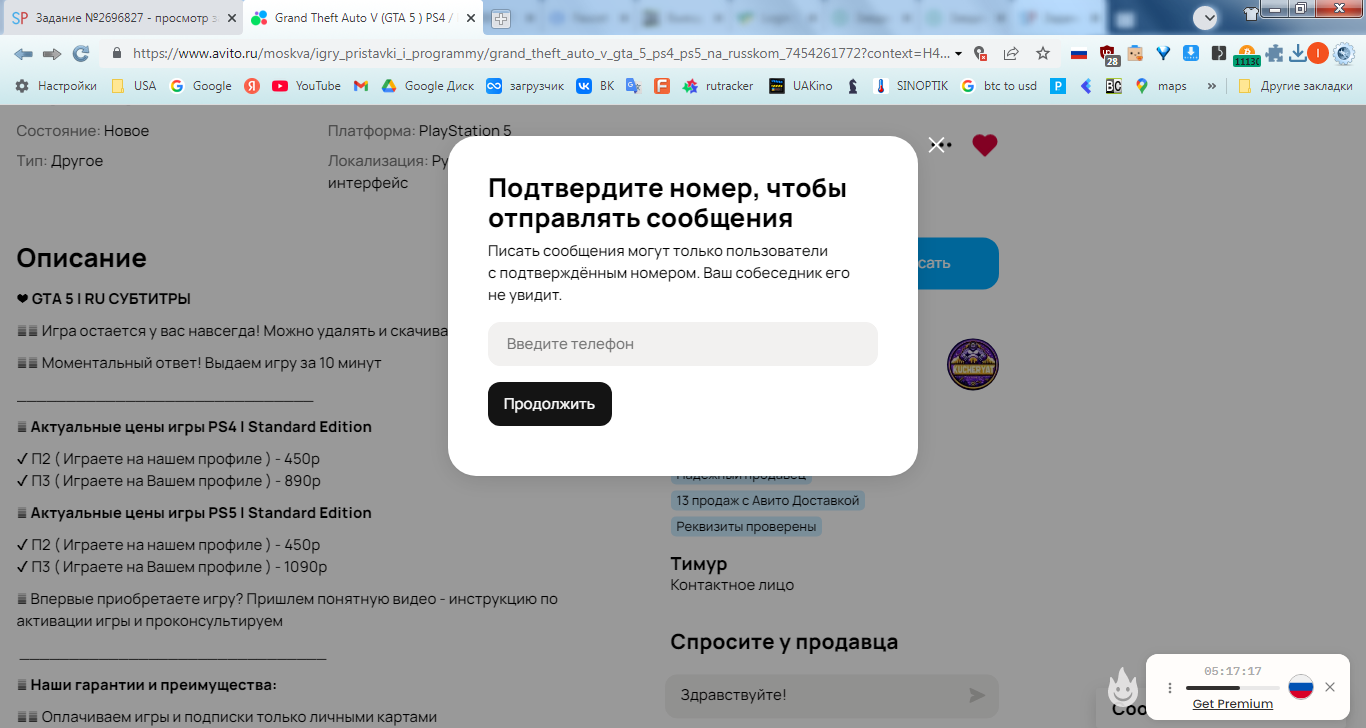Image resolution: width=1366 pixels, height=728 pixels.
Task: Add listing to favorites with heart icon
Action: (x=985, y=145)
